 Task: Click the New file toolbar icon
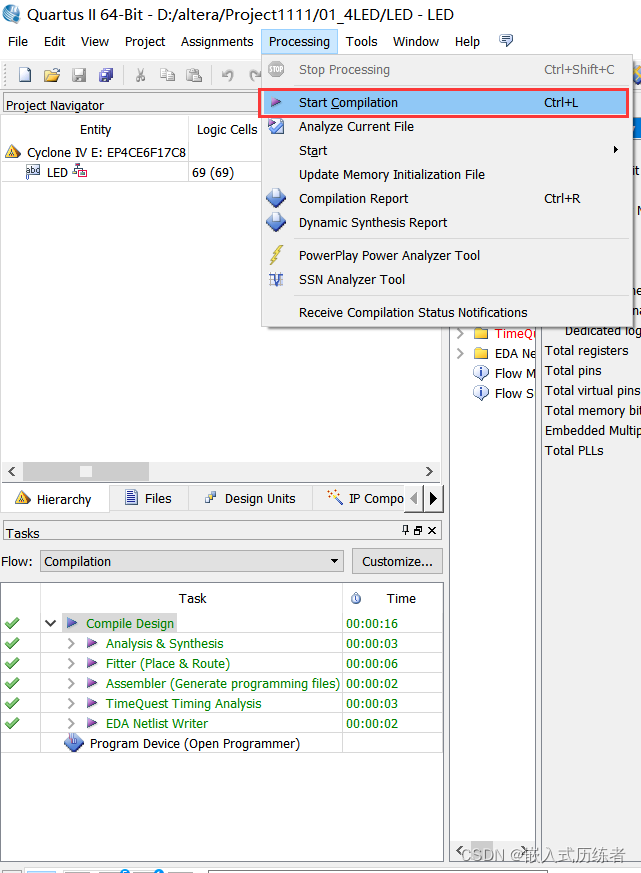[x=25, y=75]
